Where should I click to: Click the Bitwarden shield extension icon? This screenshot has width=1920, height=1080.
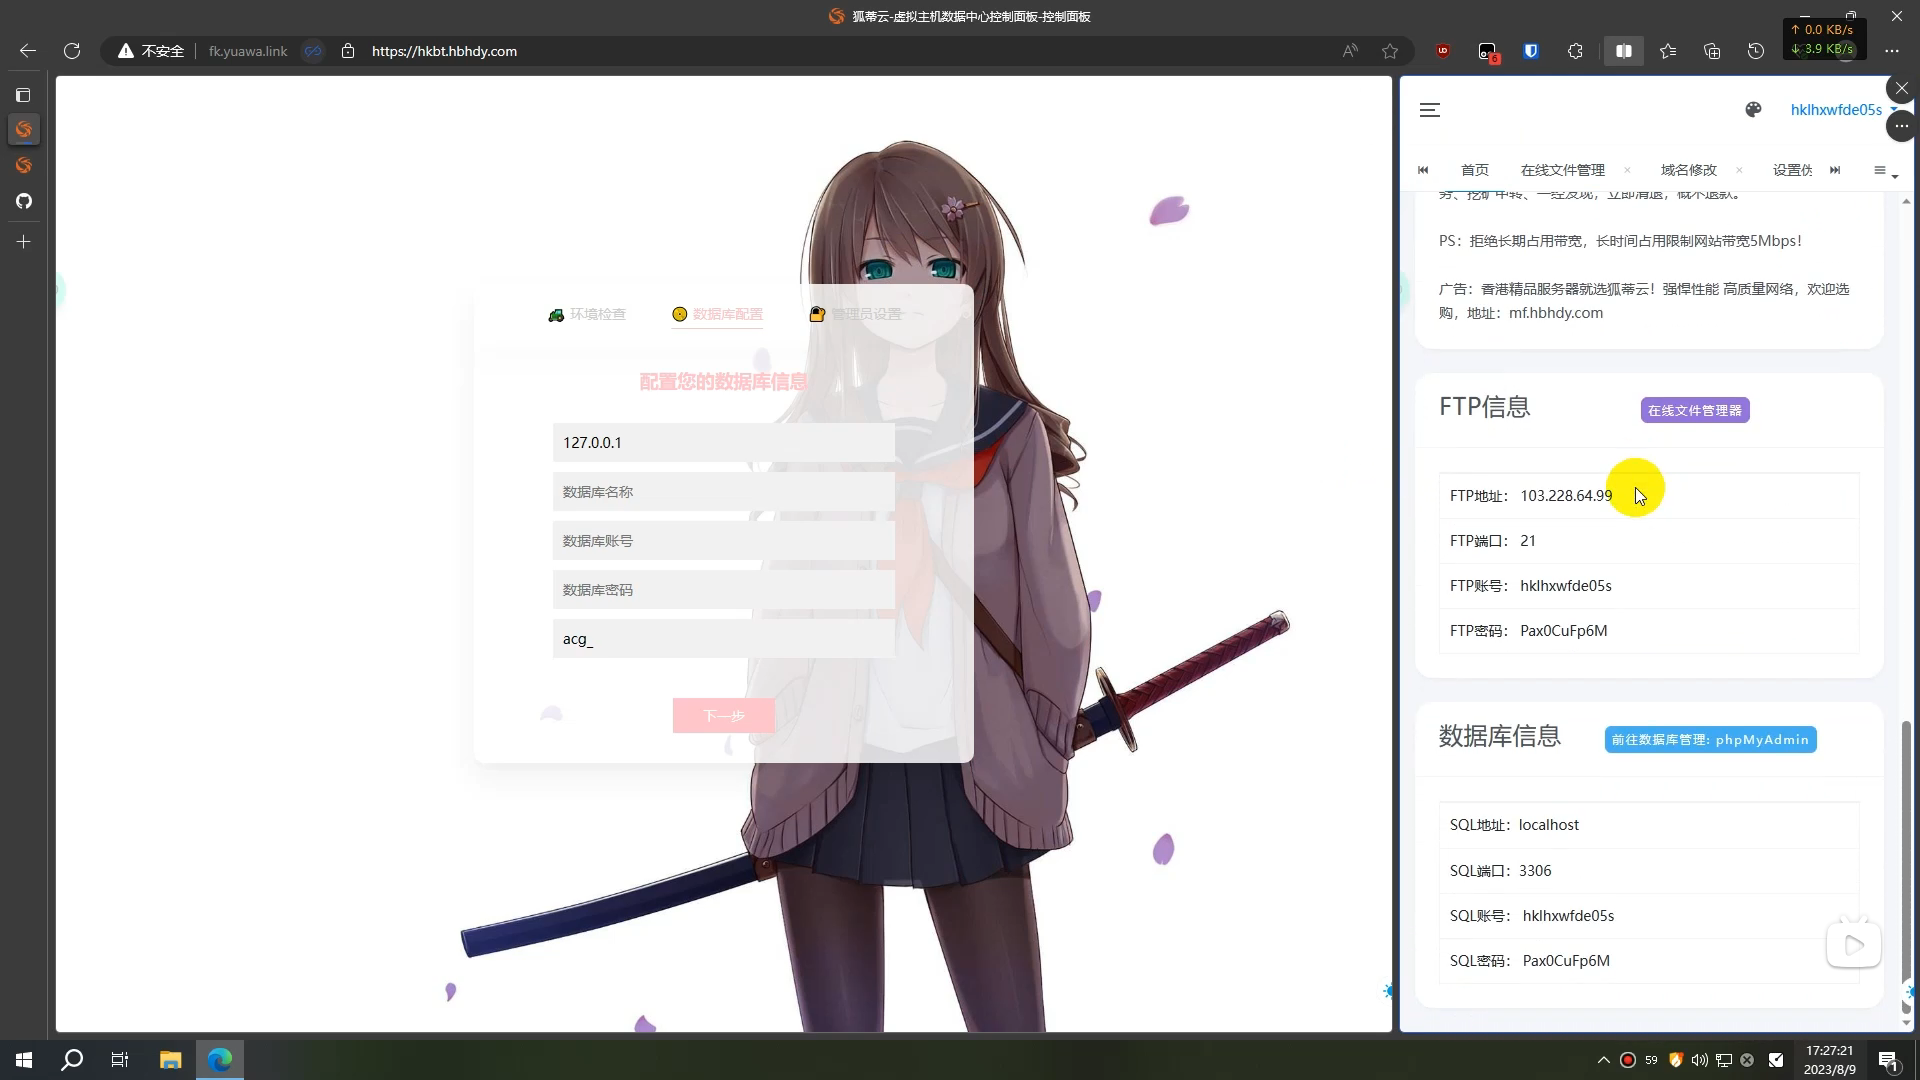point(1531,51)
